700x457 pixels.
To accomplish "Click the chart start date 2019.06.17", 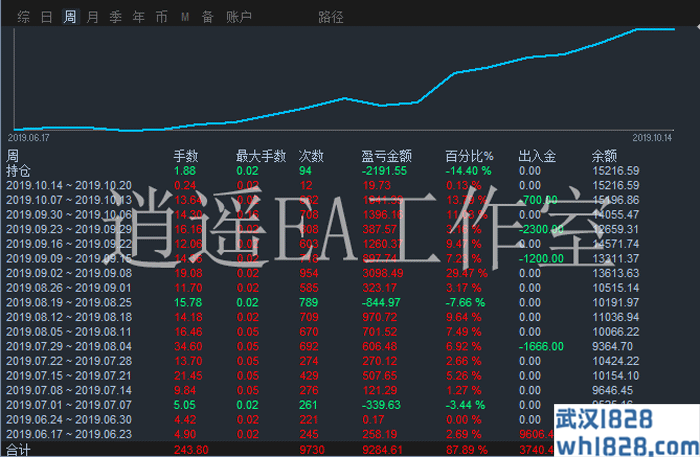I will pos(28,138).
